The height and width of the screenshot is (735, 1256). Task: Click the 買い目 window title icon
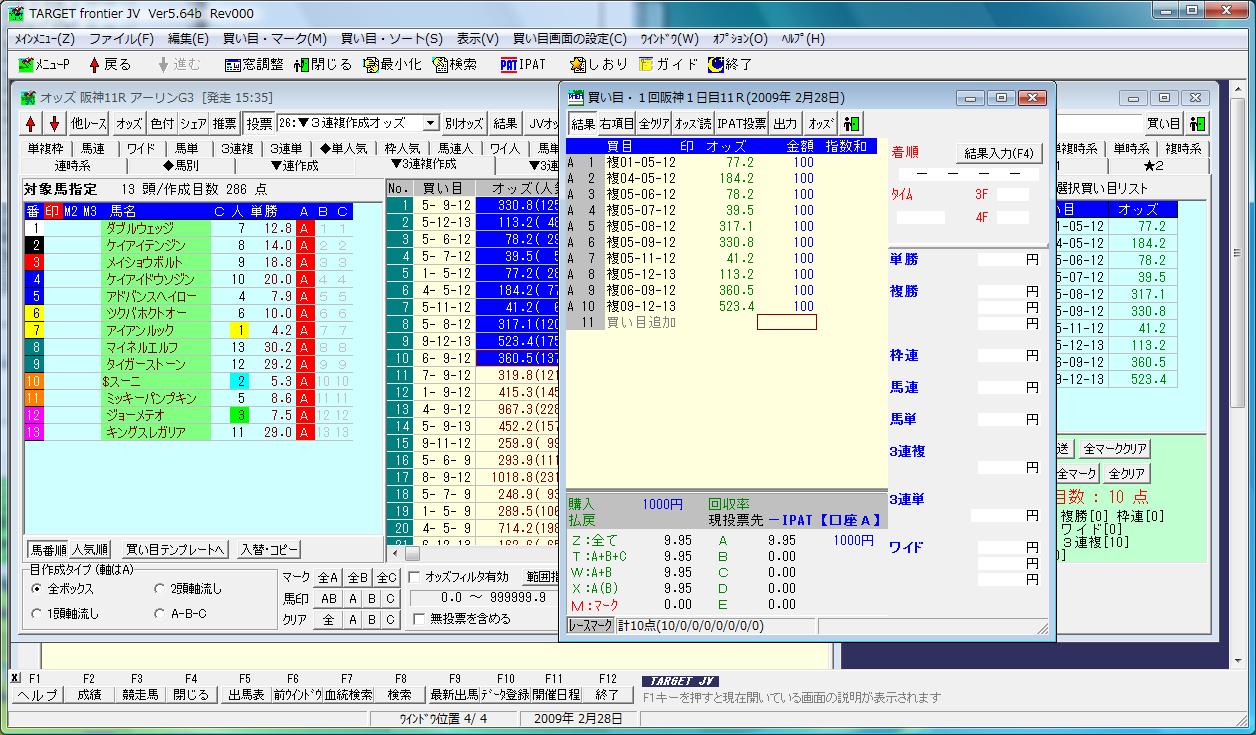576,98
